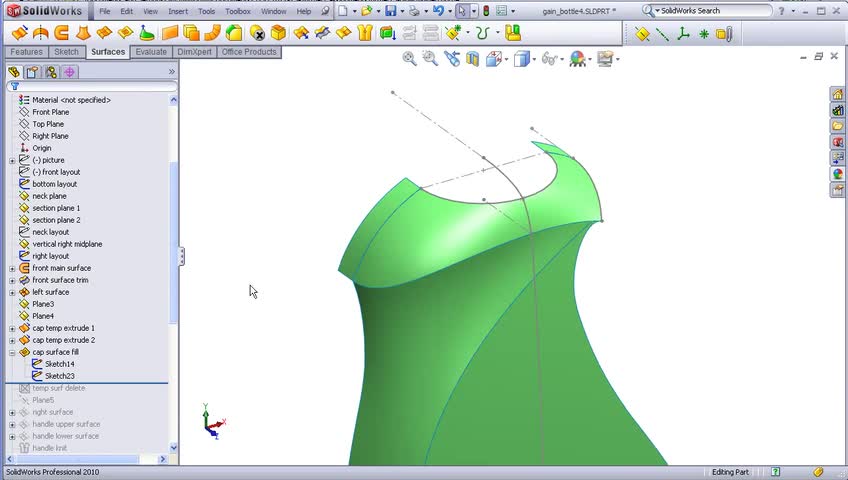Select the Replace Face tool
Screen dimensions: 848x480
click(x=279, y=34)
